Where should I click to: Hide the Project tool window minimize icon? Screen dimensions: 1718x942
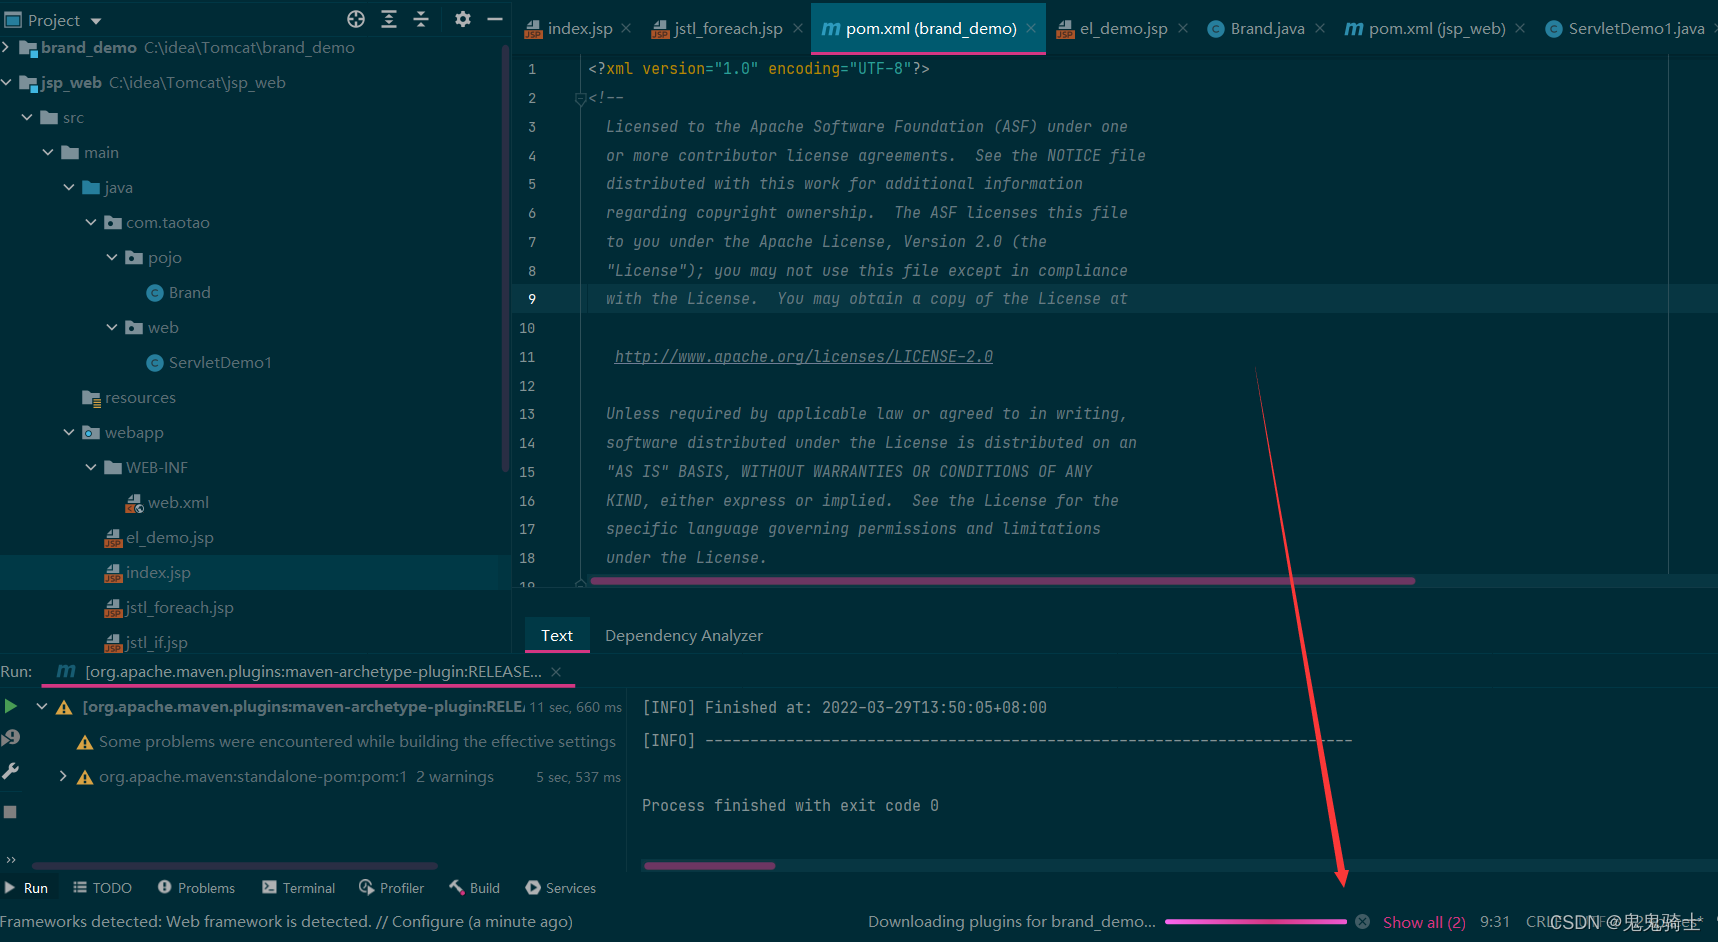tap(494, 19)
